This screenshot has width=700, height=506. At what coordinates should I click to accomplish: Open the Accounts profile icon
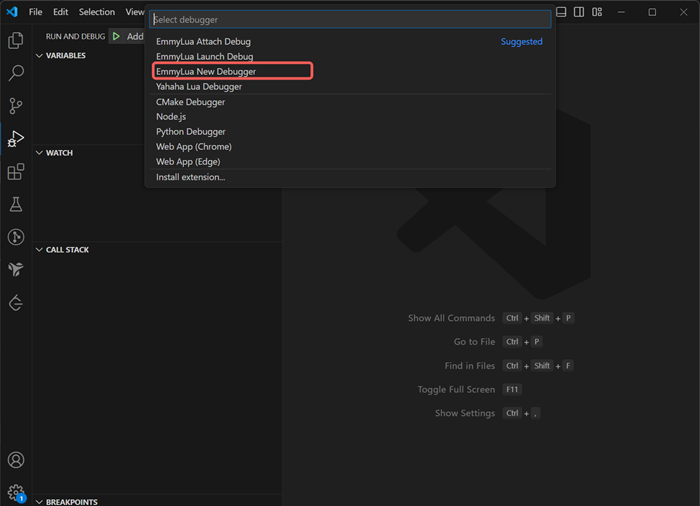tap(16, 460)
